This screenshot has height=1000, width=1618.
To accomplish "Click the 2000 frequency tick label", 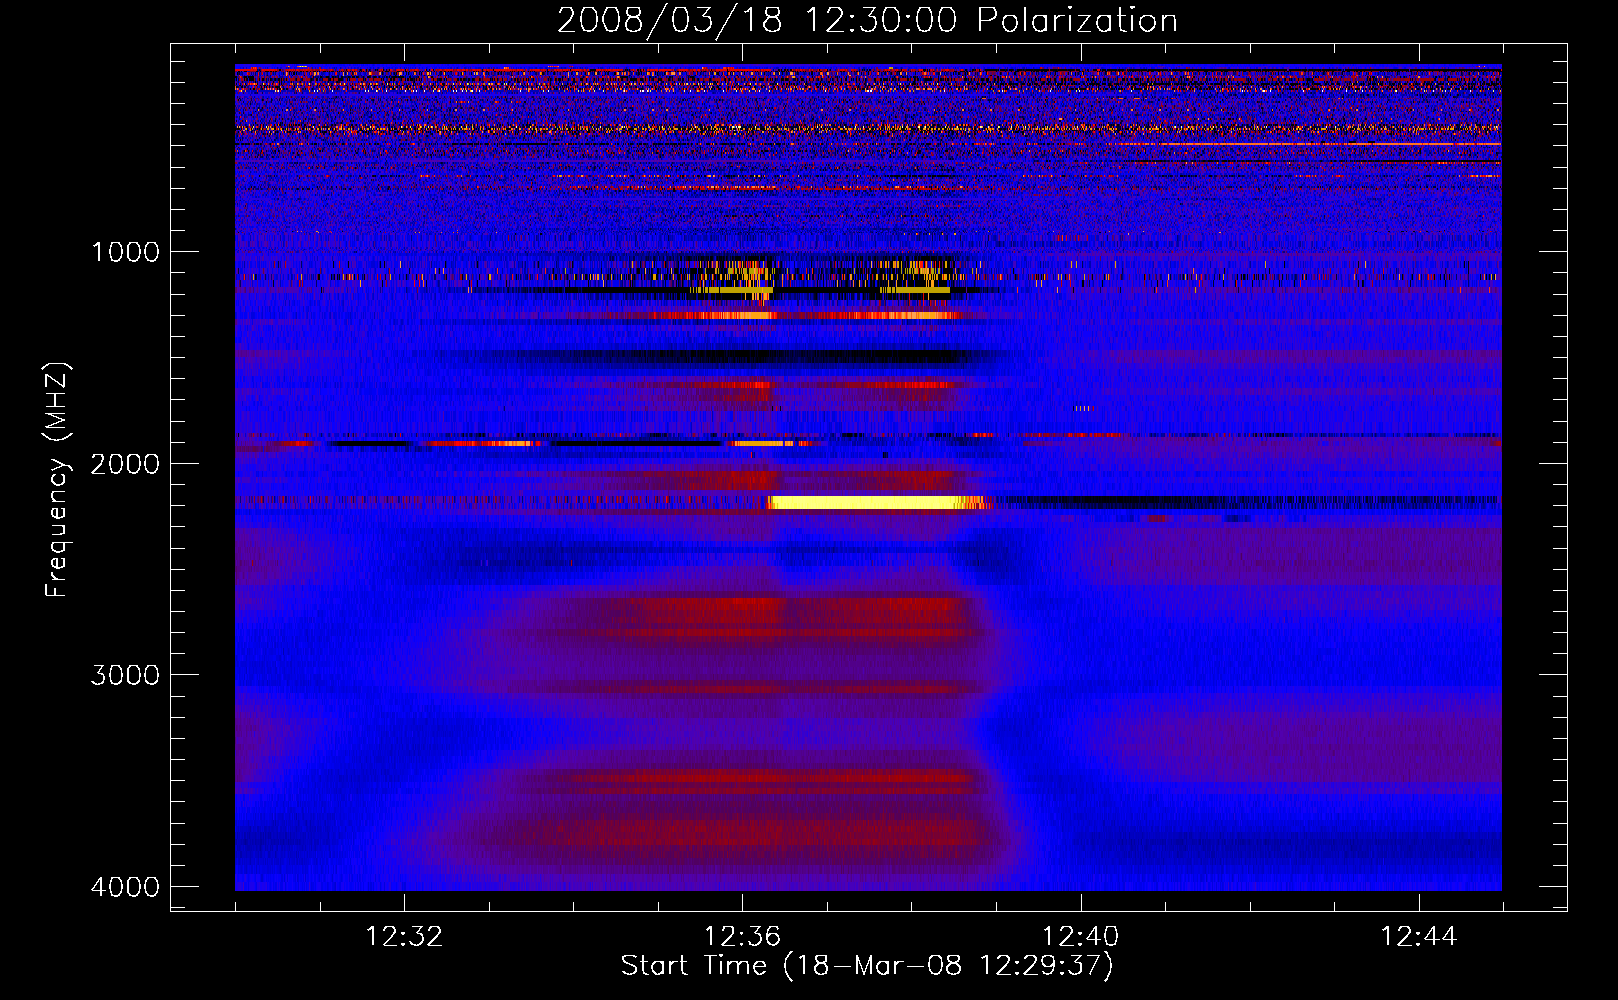I will (125, 464).
